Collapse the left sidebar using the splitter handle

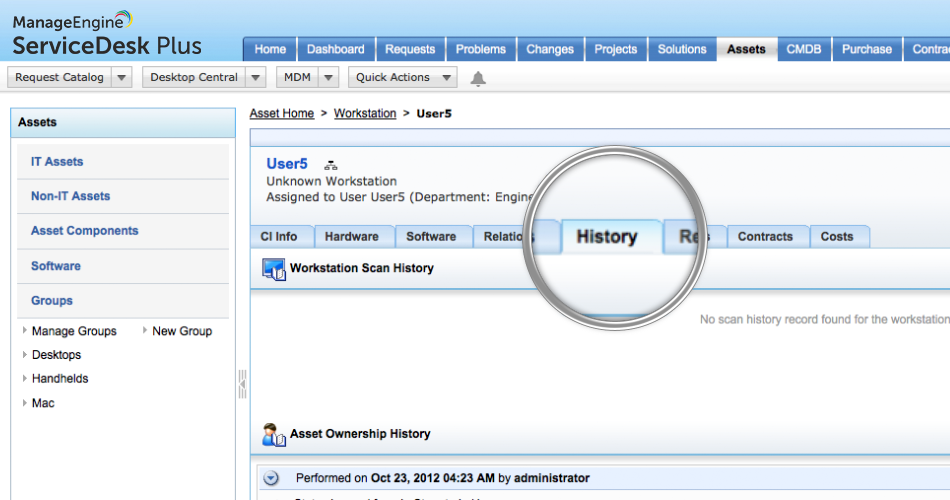242,384
